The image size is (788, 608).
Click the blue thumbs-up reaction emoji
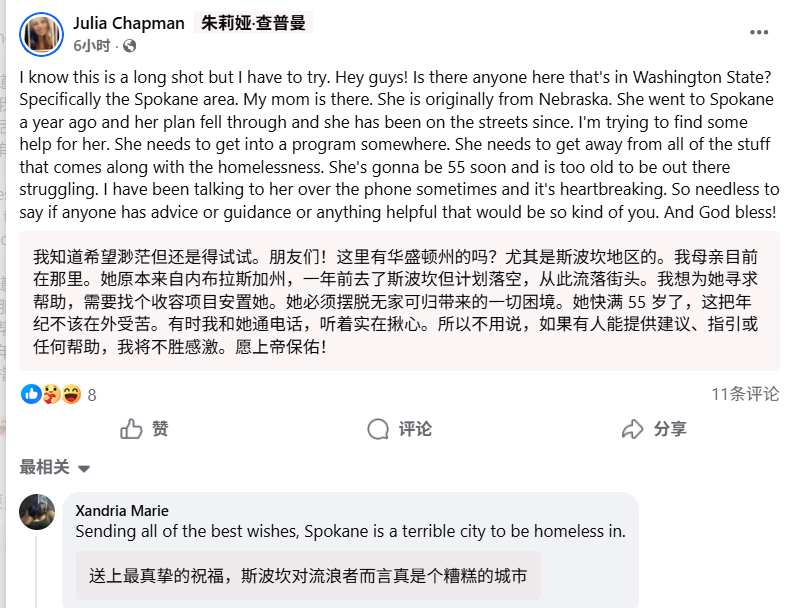coord(31,394)
